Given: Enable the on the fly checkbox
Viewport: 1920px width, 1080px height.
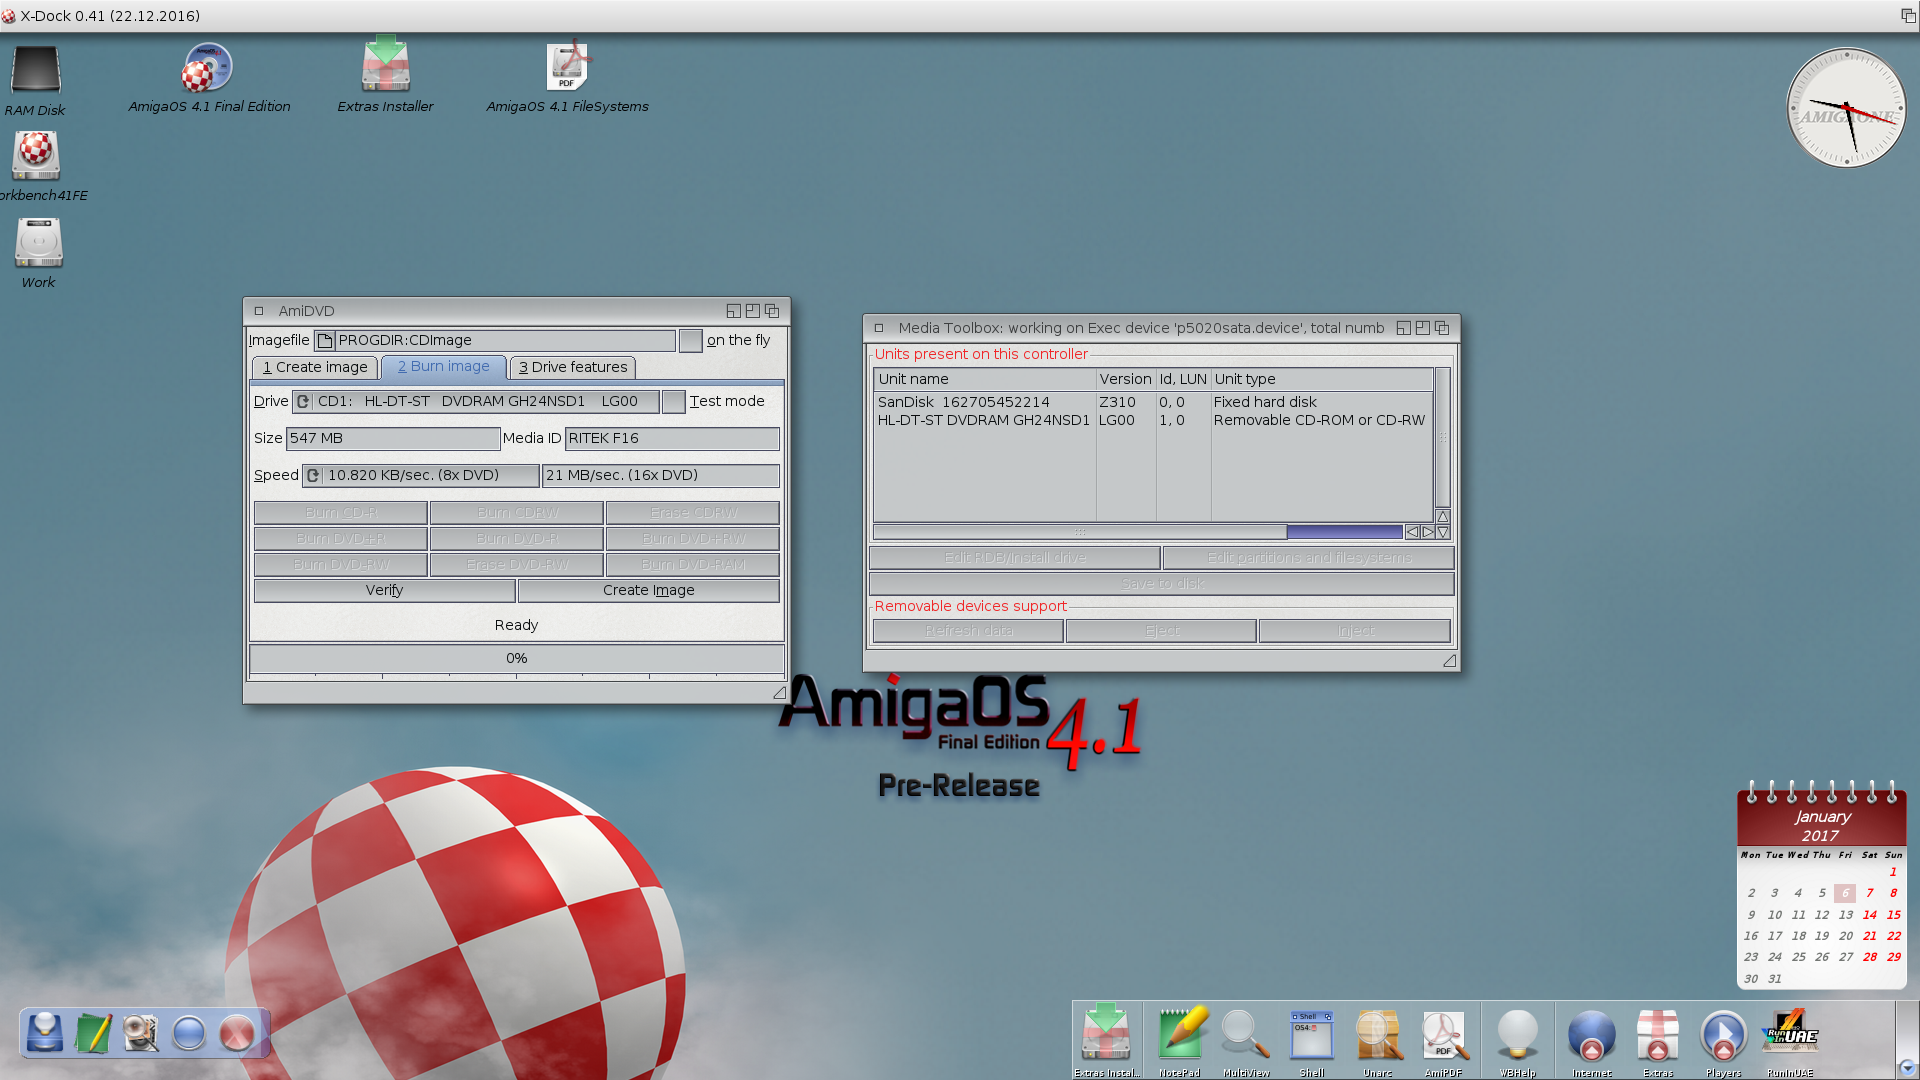Looking at the screenshot, I should pyautogui.click(x=690, y=341).
